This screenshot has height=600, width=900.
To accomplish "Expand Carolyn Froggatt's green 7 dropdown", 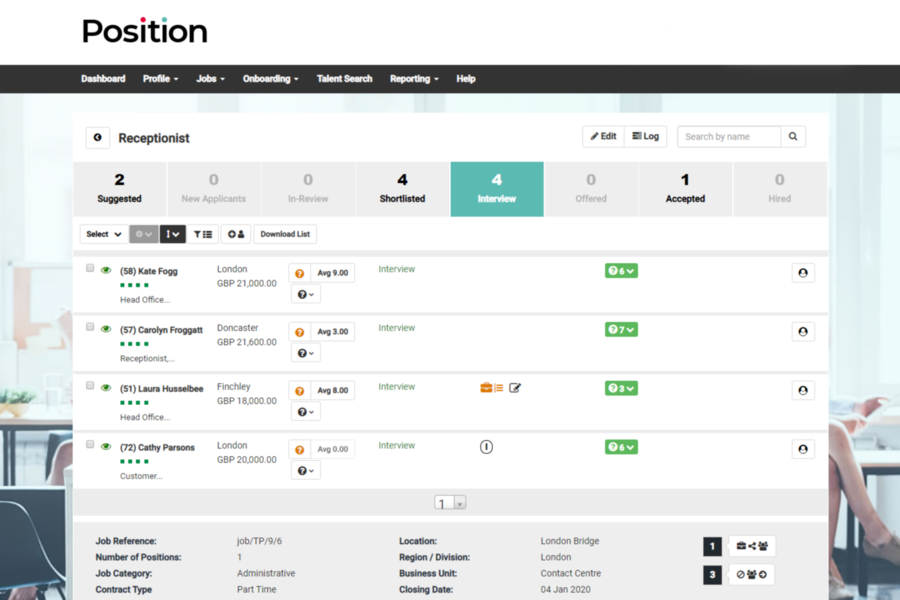I will coord(621,330).
